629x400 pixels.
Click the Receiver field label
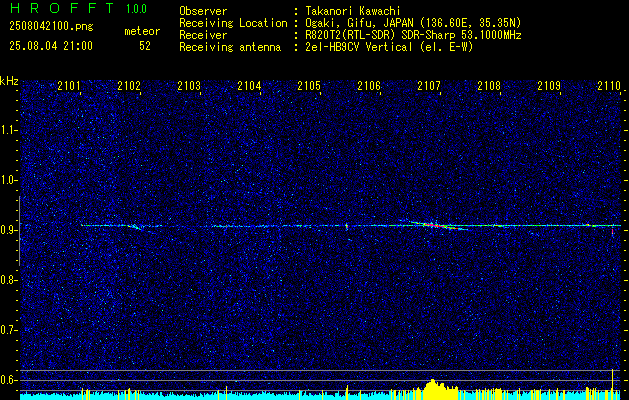coord(203,35)
